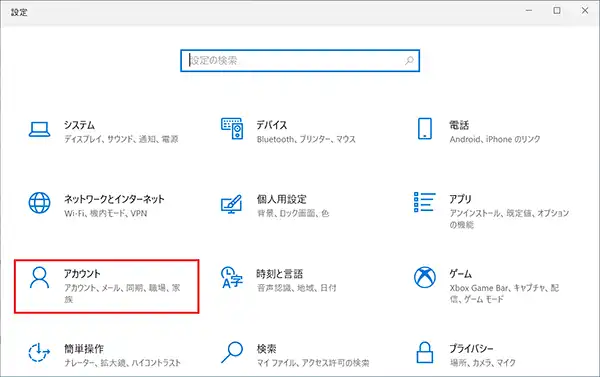Open the ゲーム Xbox icon

tap(425, 277)
